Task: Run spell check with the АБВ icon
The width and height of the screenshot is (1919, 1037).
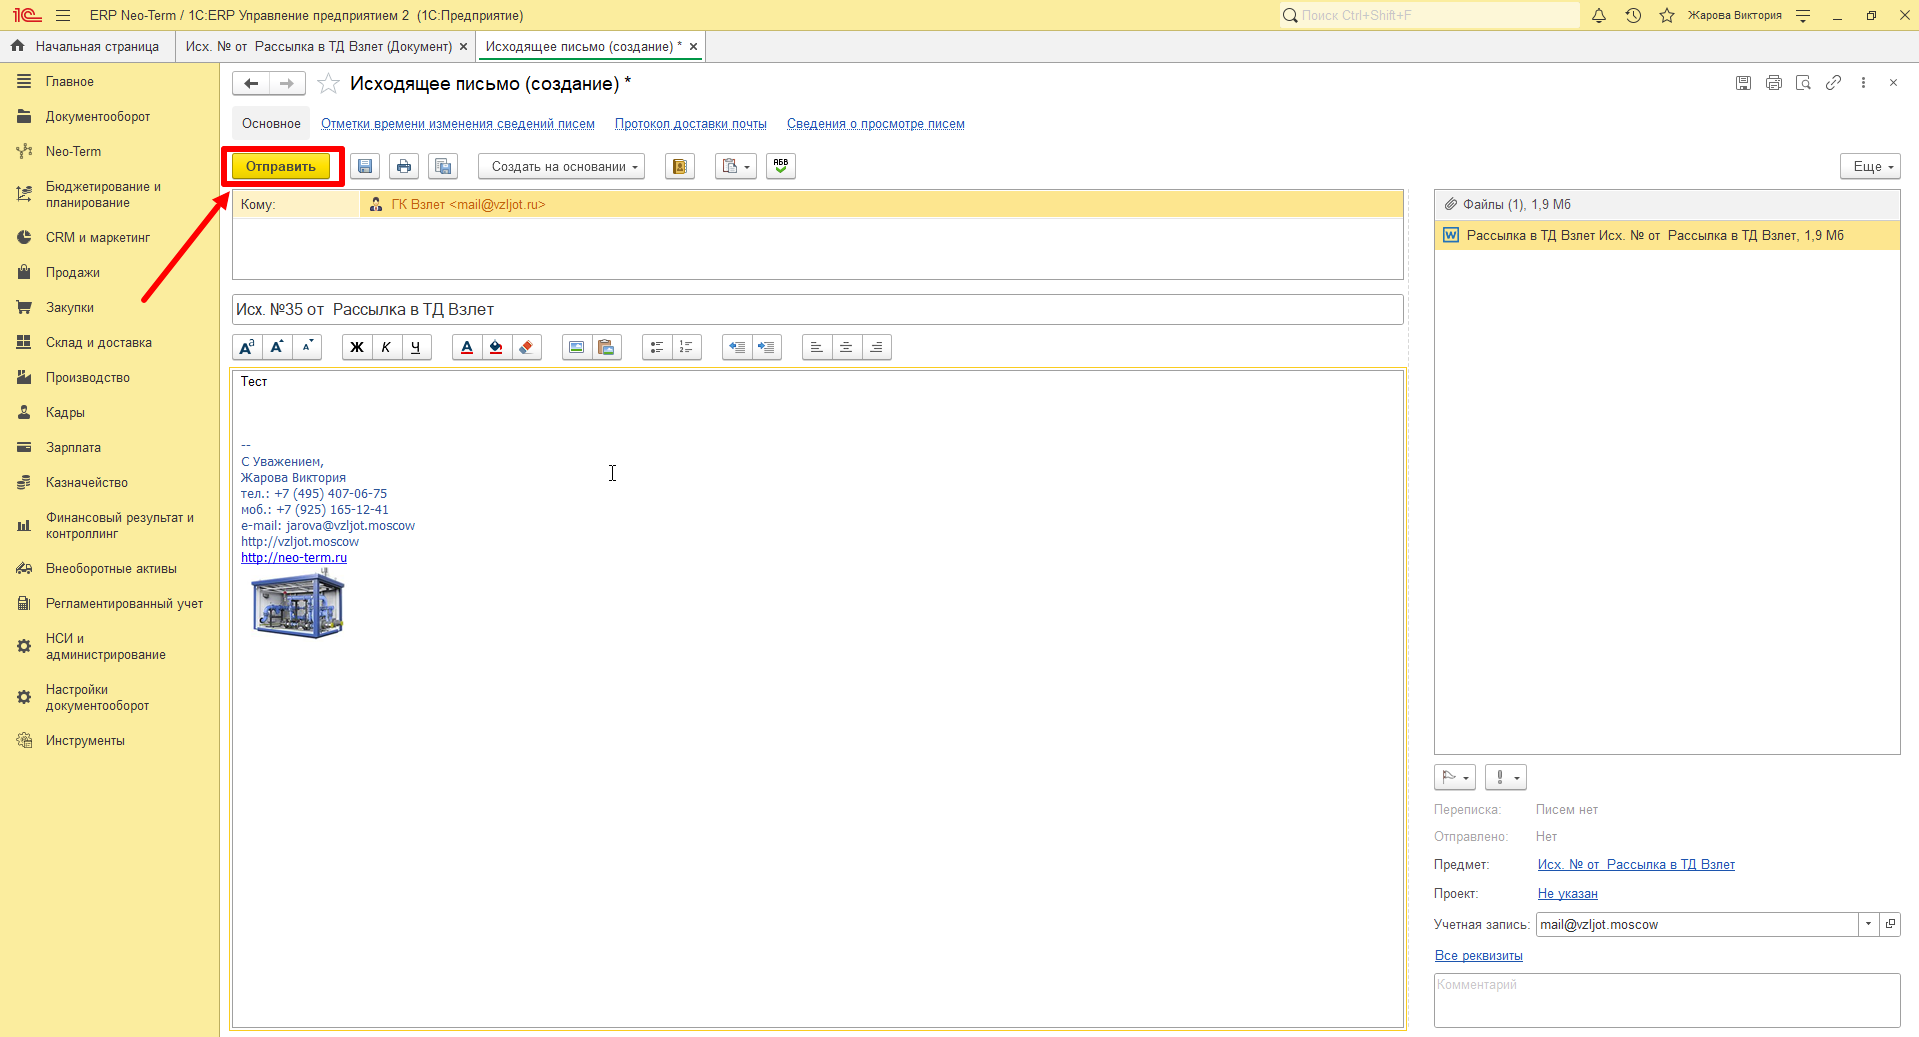Action: pyautogui.click(x=781, y=166)
